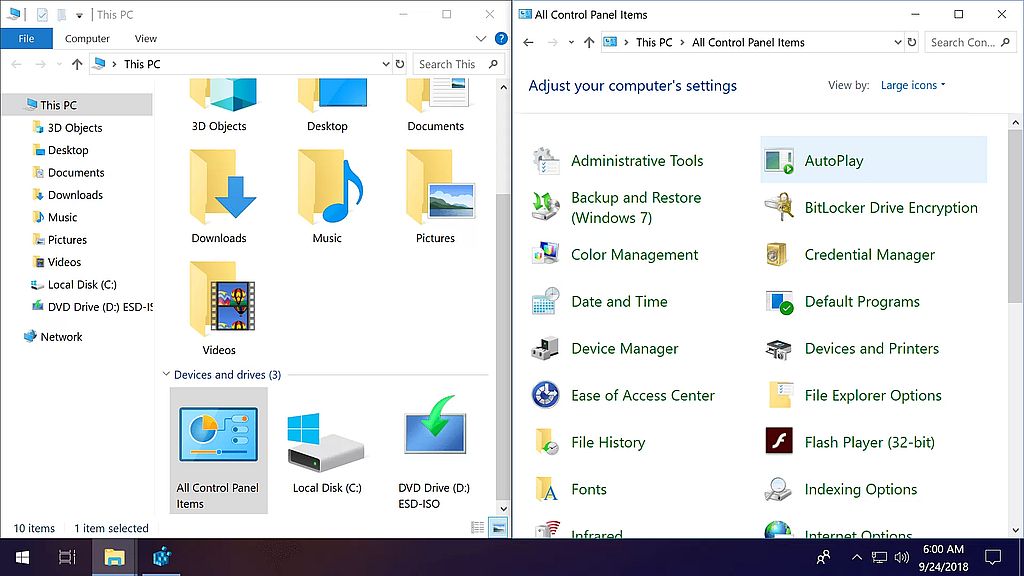Screen dimensions: 1024x576
Task: Open volume control in system tray
Action: click(902, 557)
